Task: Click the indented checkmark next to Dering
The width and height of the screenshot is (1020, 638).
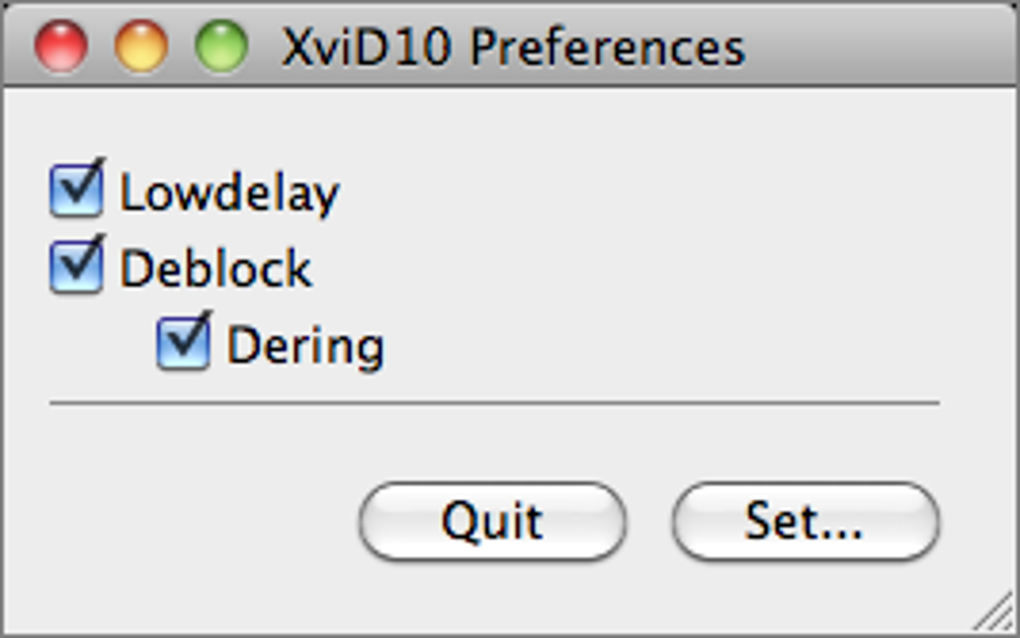Action: point(185,341)
